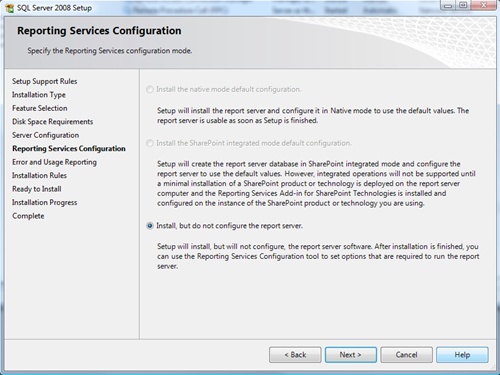The image size is (500, 375).
Task: Select SharePoint integrated mode radio button
Action: click(150, 143)
